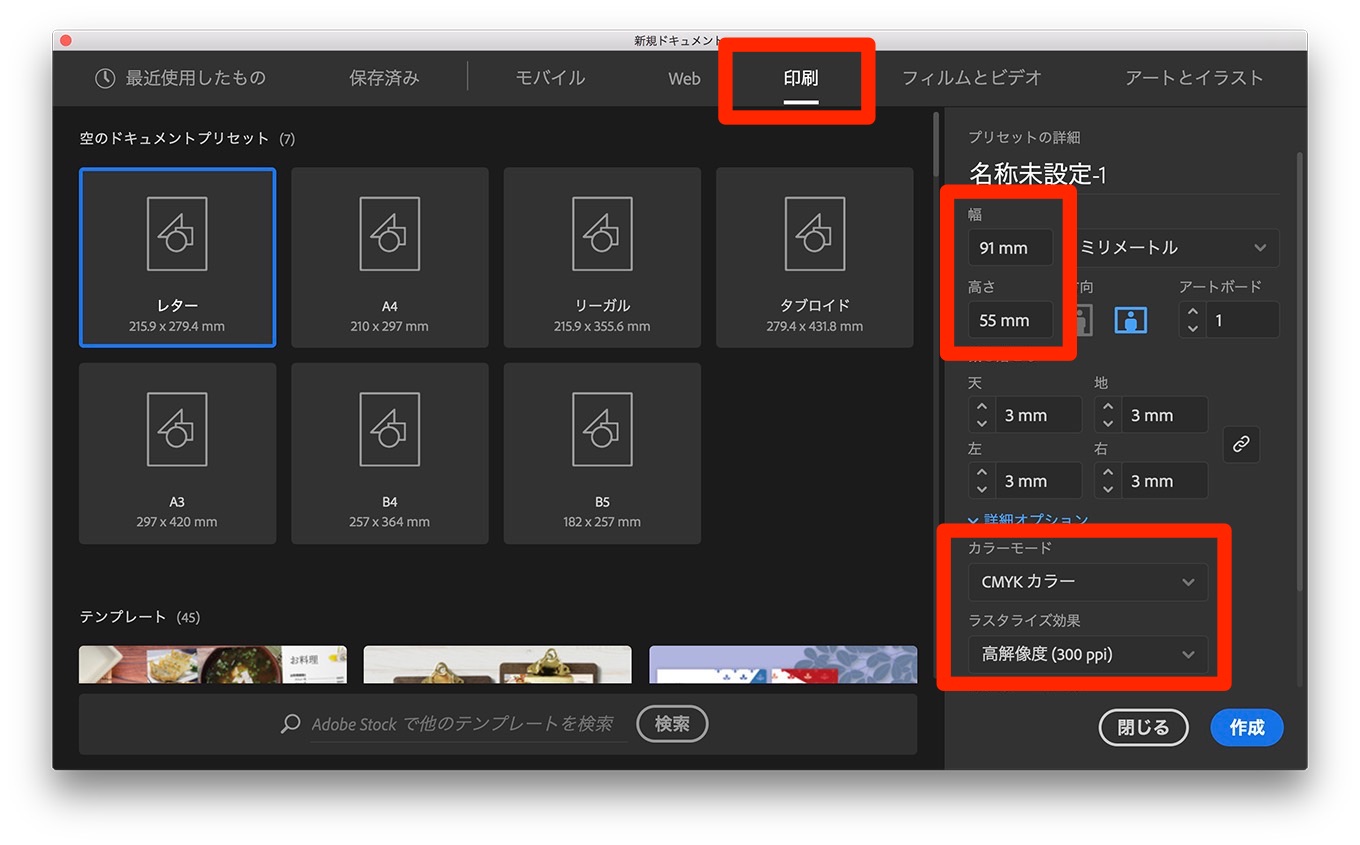Decrease the 右 bleed value
This screenshot has height=845, width=1360.
(1108, 489)
